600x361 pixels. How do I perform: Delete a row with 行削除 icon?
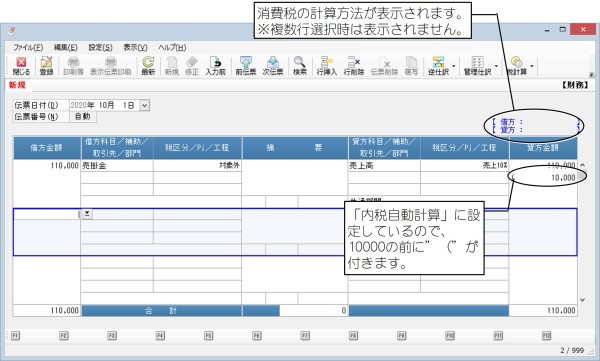354,66
